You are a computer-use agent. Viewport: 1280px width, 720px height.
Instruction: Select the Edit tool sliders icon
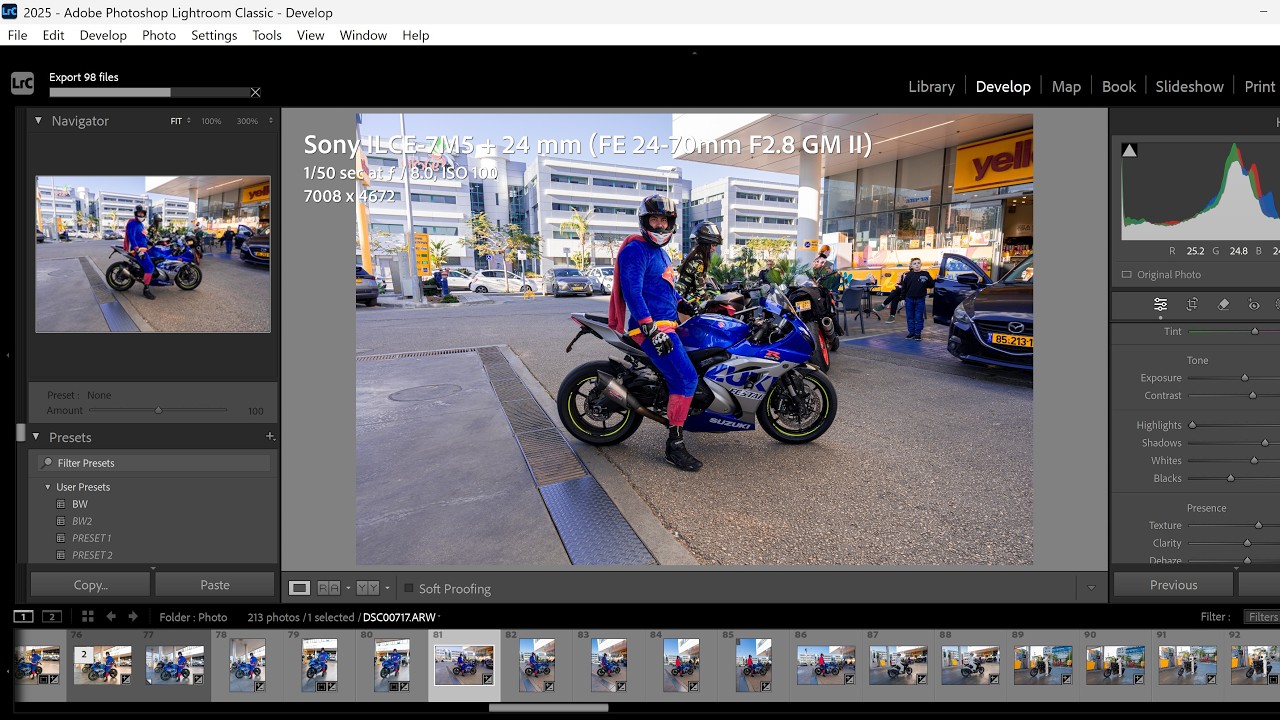pyautogui.click(x=1160, y=305)
